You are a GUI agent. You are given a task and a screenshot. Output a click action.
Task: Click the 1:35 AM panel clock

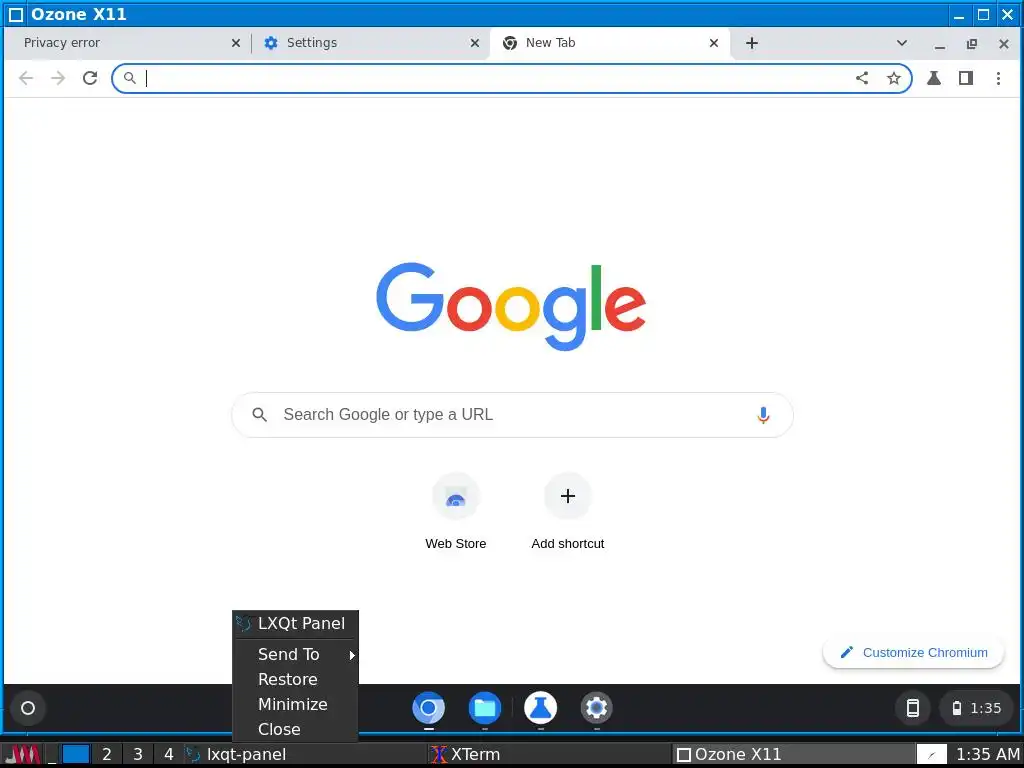pos(987,755)
